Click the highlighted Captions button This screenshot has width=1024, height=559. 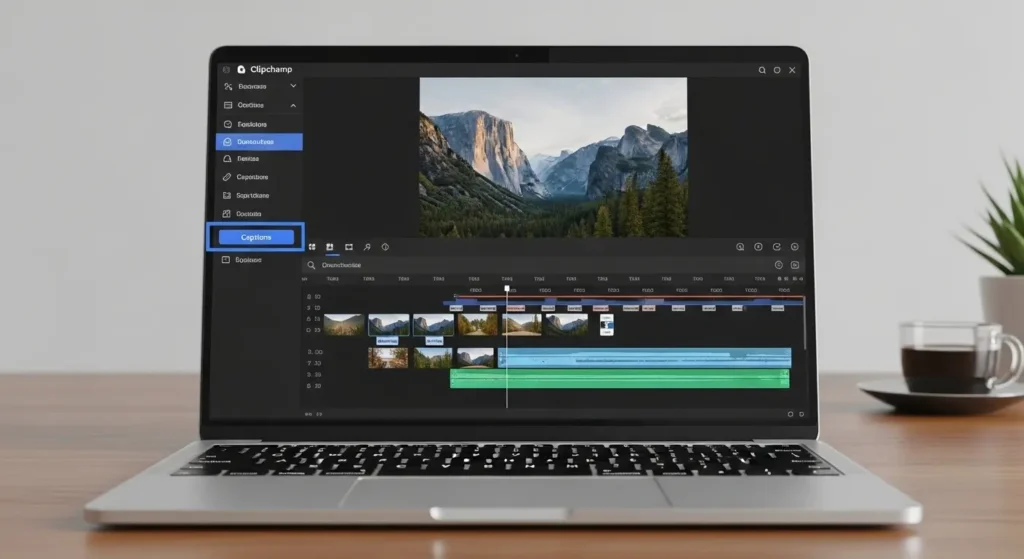coord(256,237)
